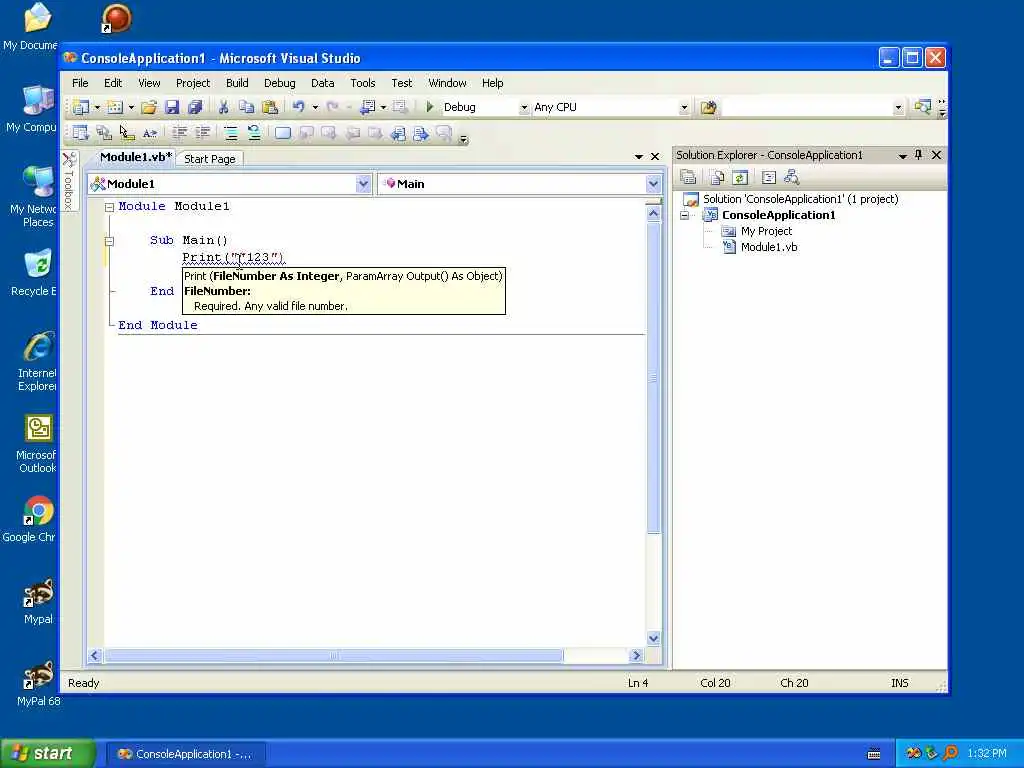Screen dimensions: 1024x768
Task: Open the File menu
Action: click(x=80, y=83)
